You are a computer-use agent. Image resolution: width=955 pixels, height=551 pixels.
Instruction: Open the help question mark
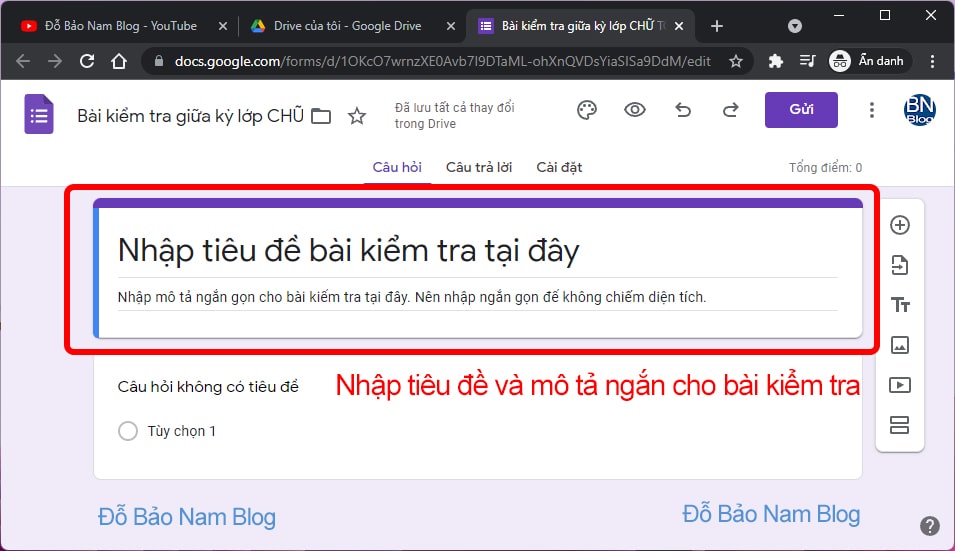[x=929, y=525]
